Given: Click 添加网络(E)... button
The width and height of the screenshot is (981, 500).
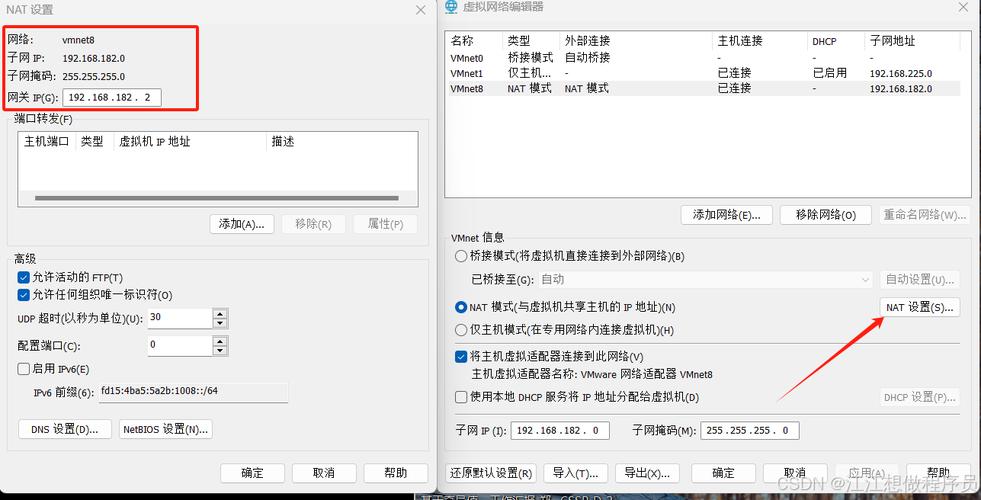Looking at the screenshot, I should [726, 215].
